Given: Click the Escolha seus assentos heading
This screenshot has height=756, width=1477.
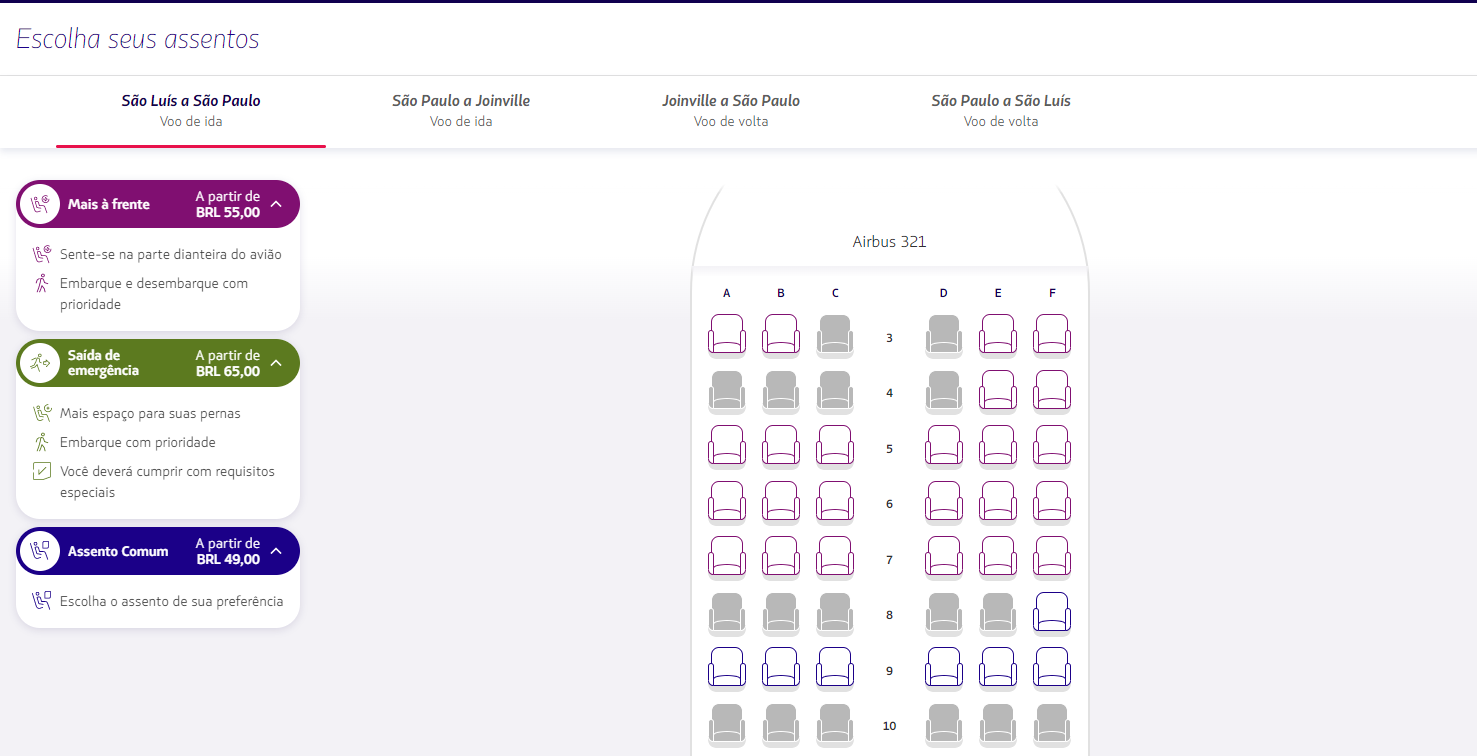Looking at the screenshot, I should (138, 39).
